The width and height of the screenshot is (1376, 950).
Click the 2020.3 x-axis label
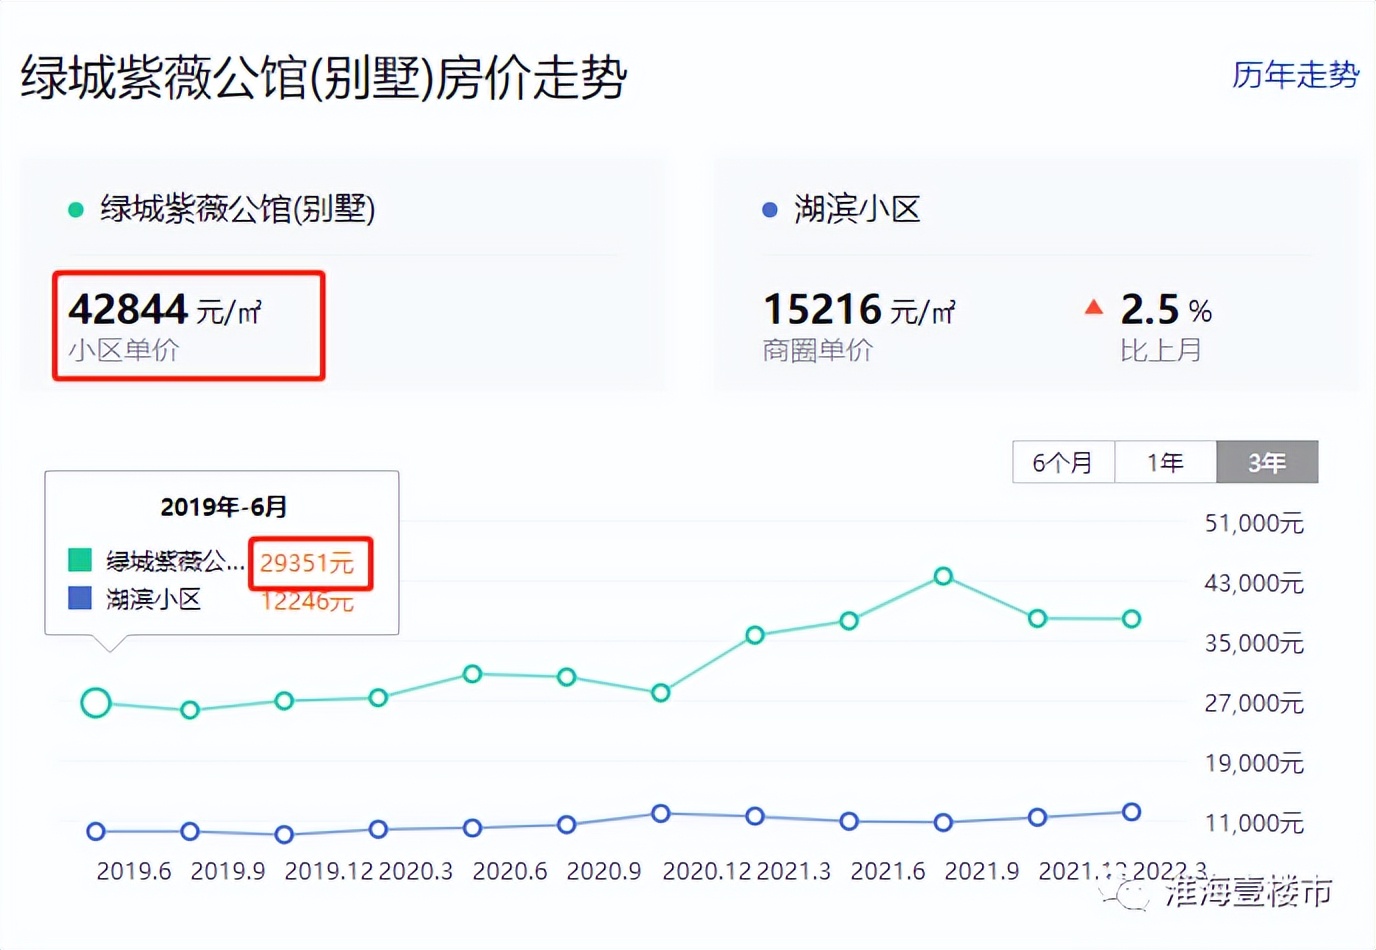coord(416,871)
